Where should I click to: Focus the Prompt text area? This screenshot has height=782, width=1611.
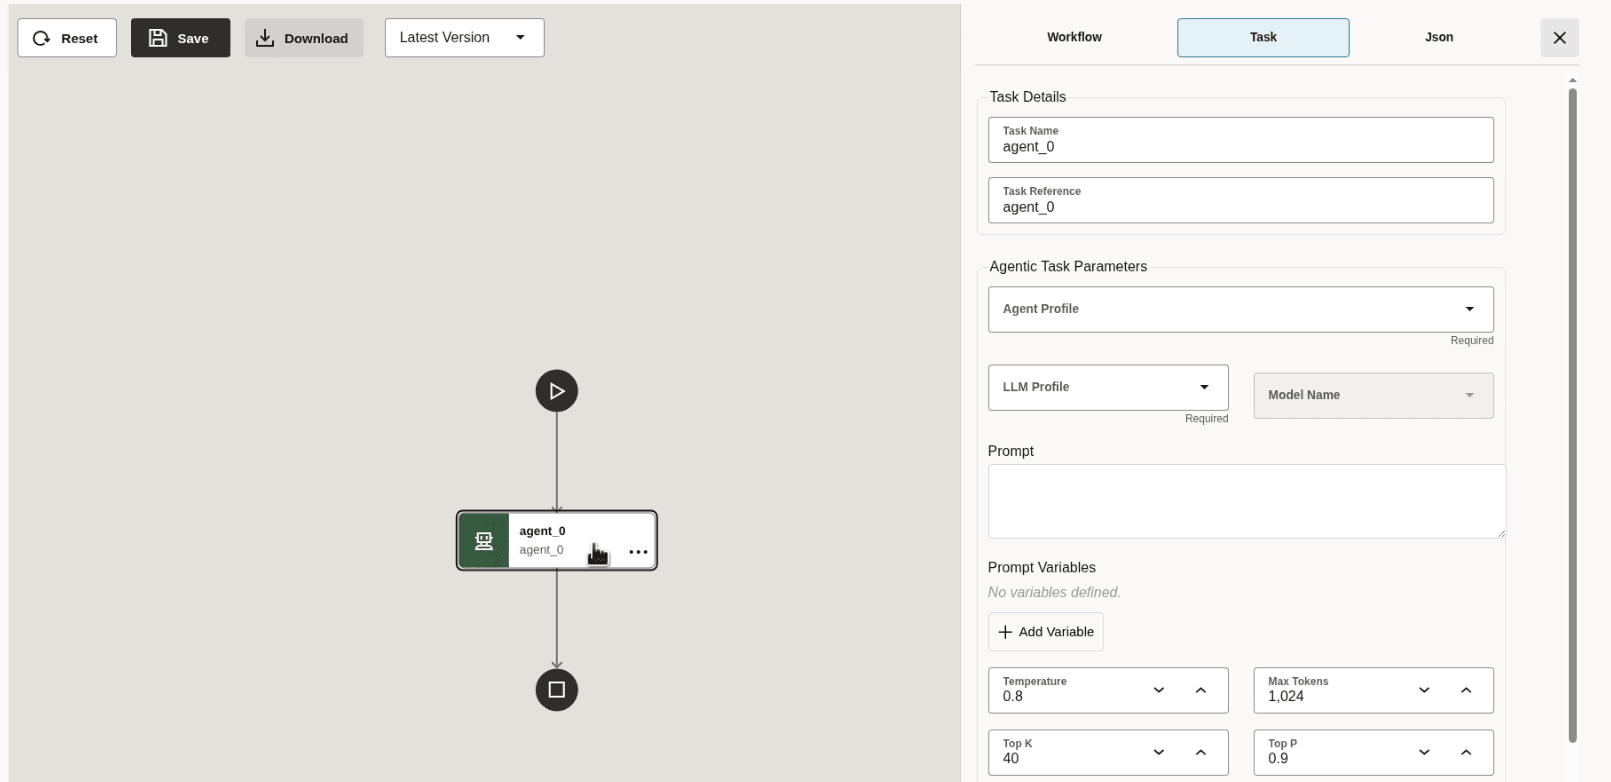[1246, 501]
